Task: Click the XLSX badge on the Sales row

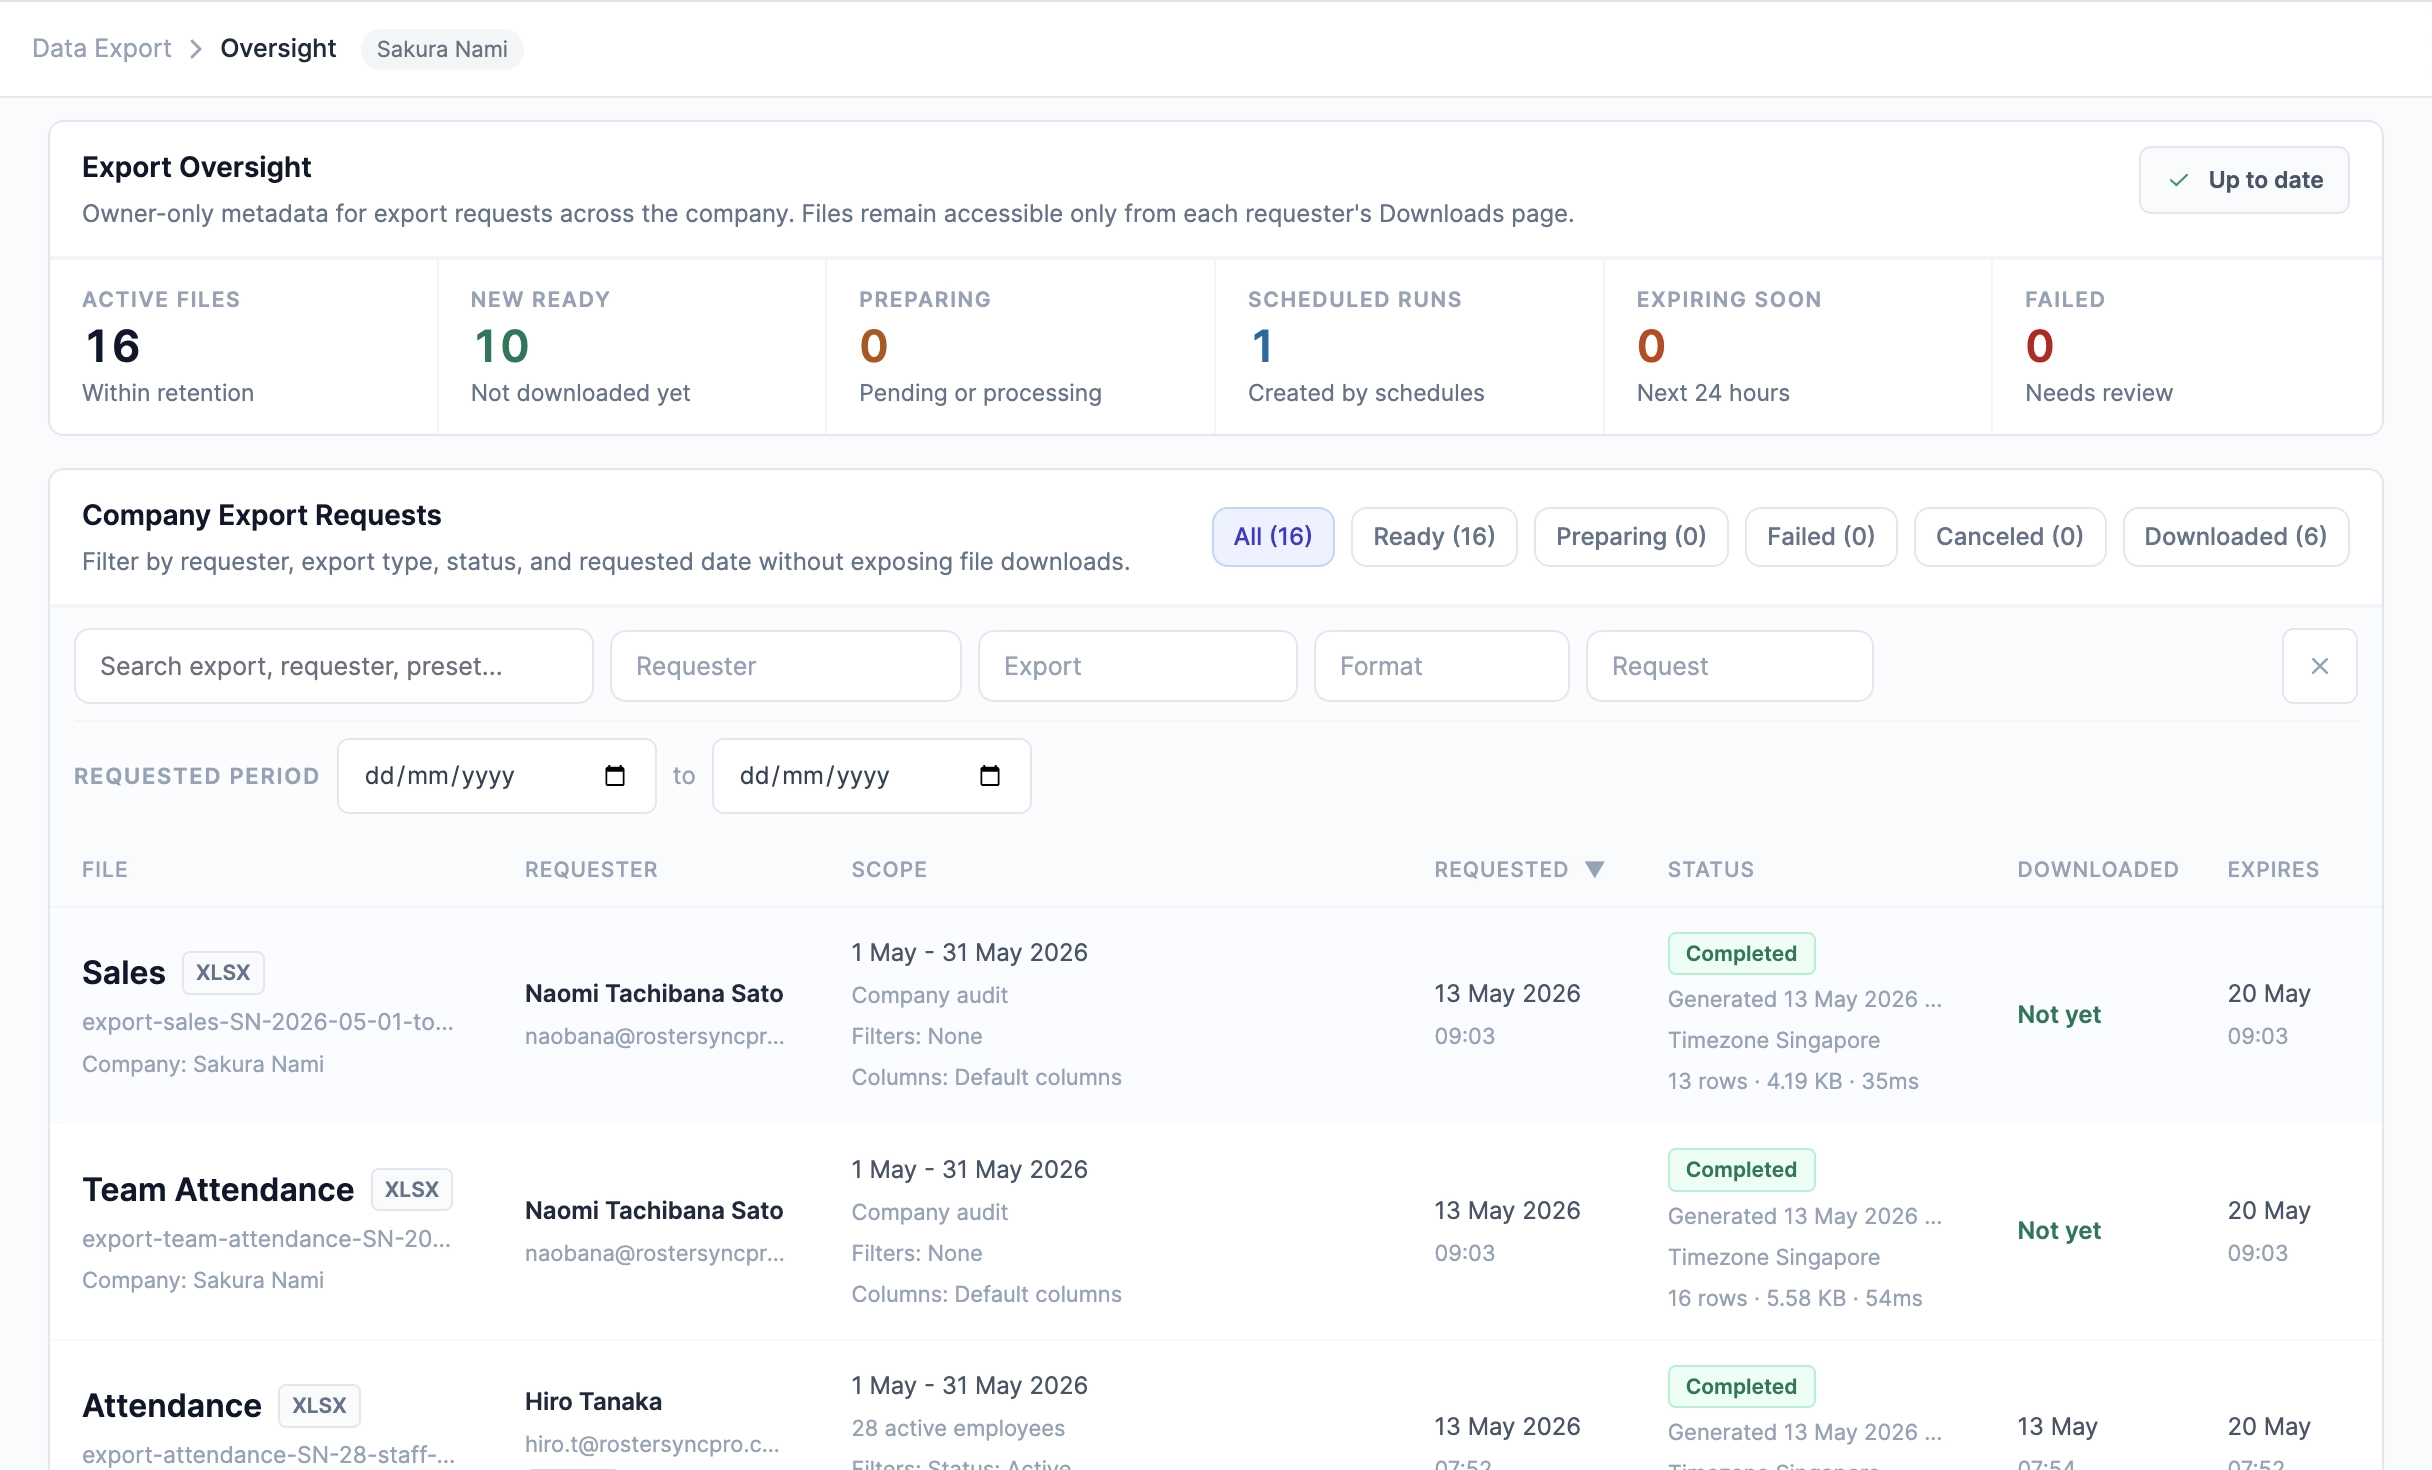Action: (223, 973)
